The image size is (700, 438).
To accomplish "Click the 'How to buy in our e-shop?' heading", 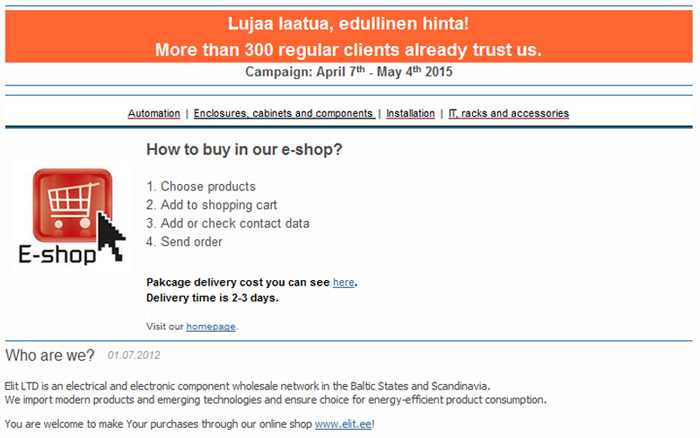I will 244,149.
